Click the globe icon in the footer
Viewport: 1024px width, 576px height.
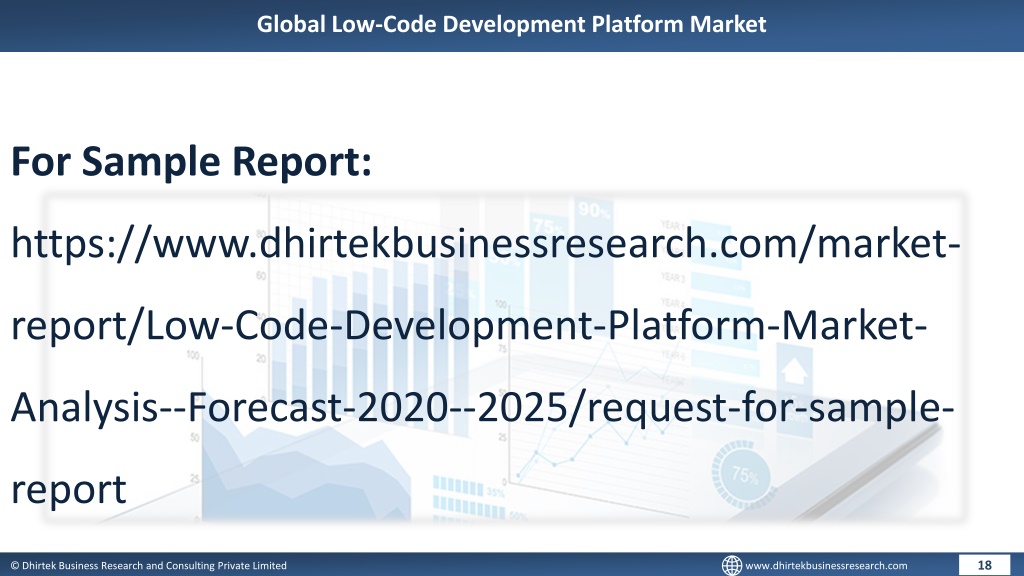[731, 566]
